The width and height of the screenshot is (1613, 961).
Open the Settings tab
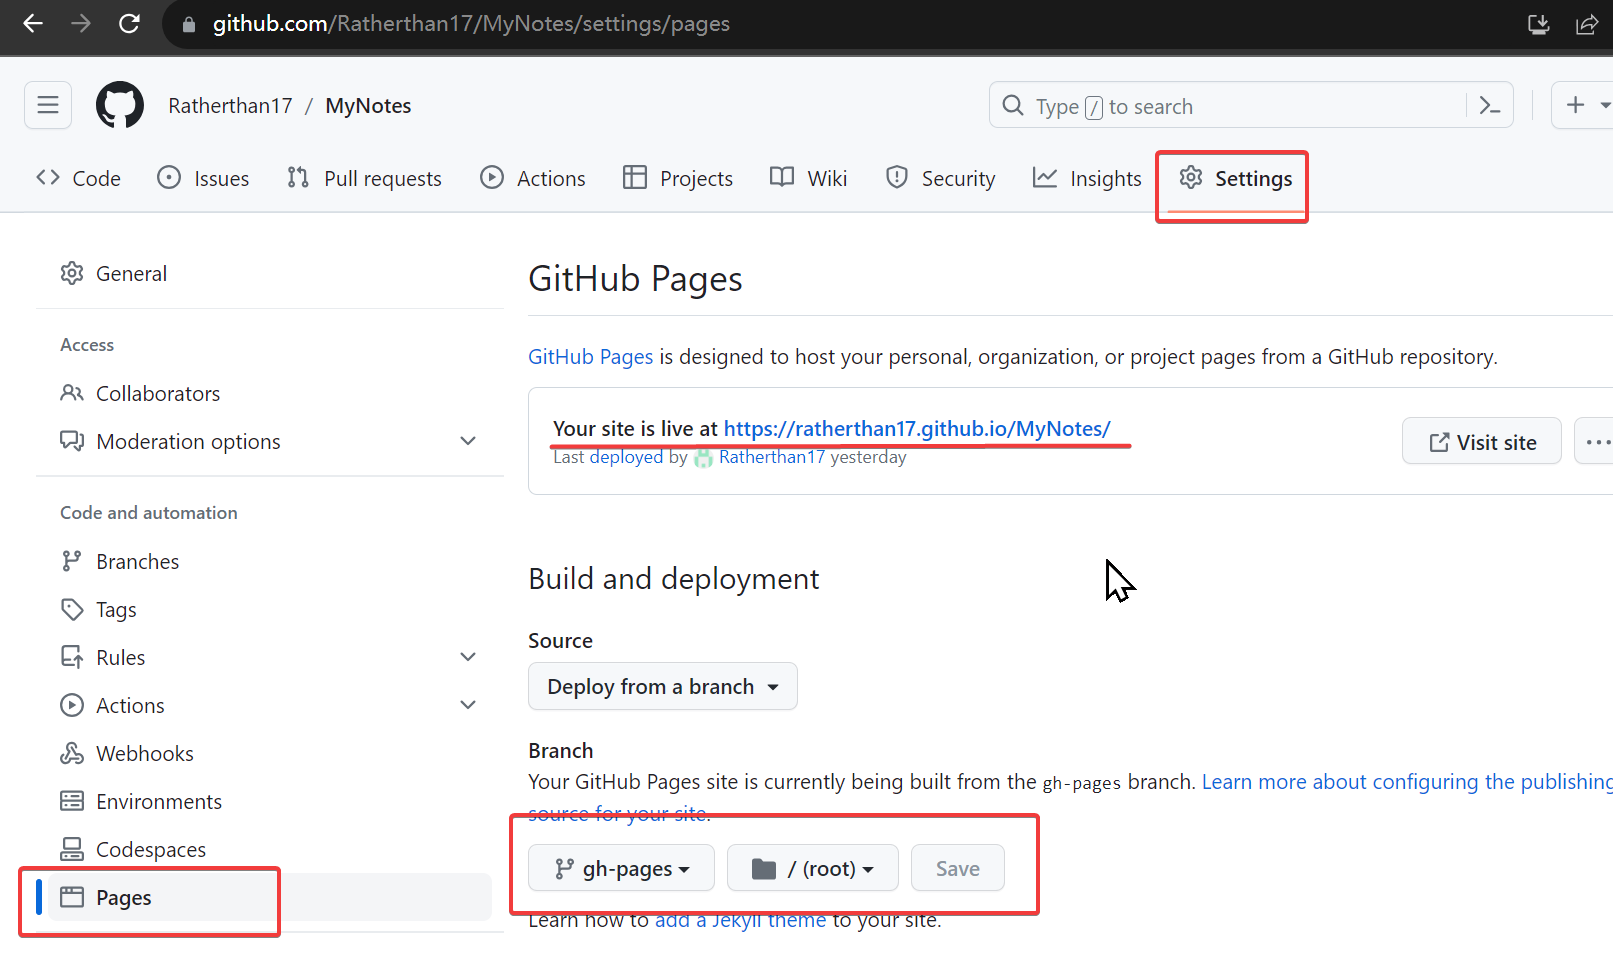pyautogui.click(x=1236, y=178)
